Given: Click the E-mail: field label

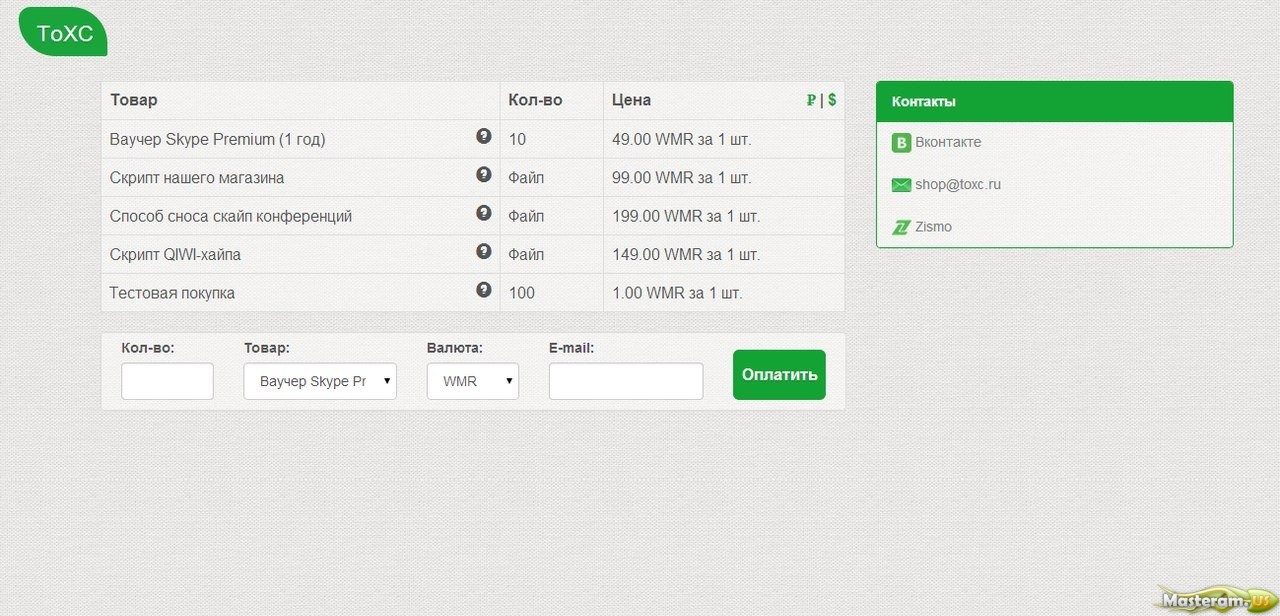Looking at the screenshot, I should coord(571,348).
